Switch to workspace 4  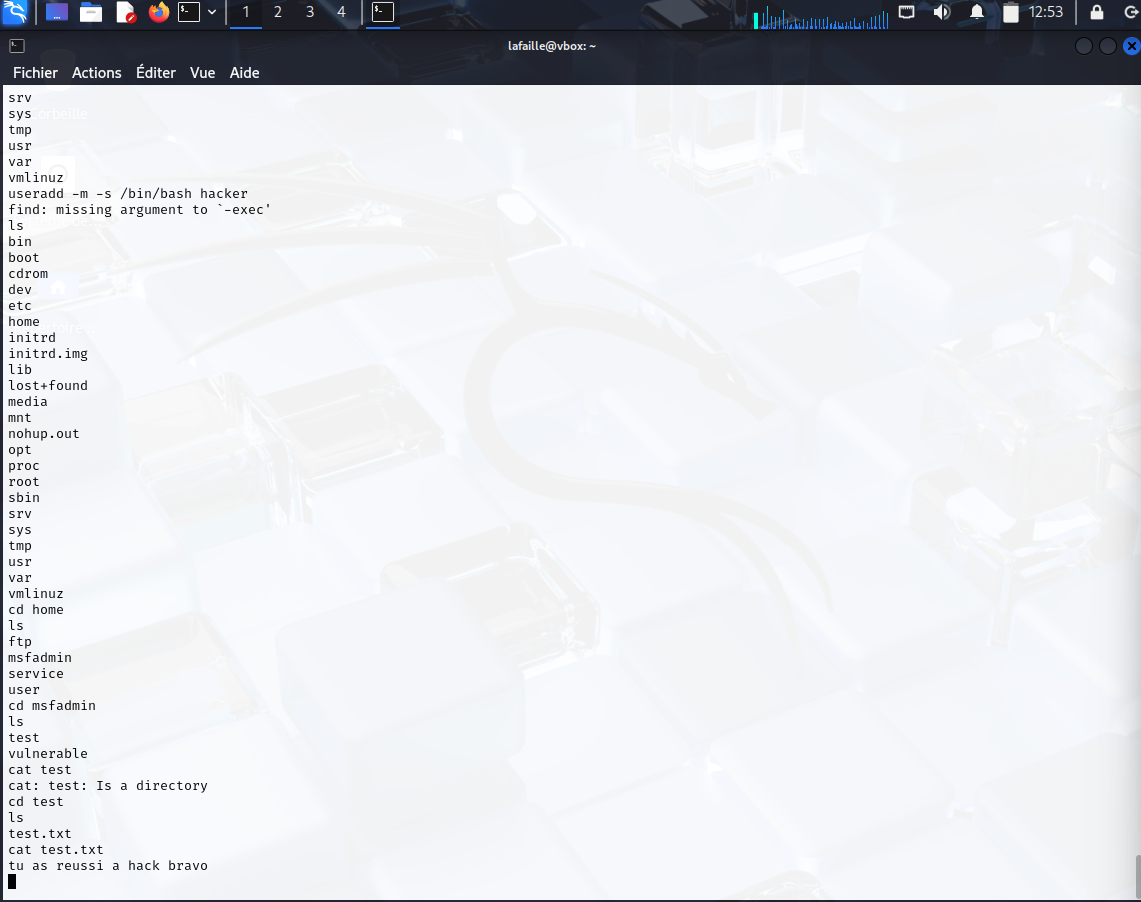[340, 13]
